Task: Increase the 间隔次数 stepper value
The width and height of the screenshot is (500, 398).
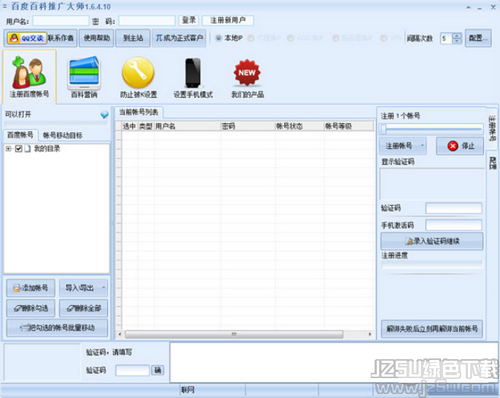Action: [457, 35]
